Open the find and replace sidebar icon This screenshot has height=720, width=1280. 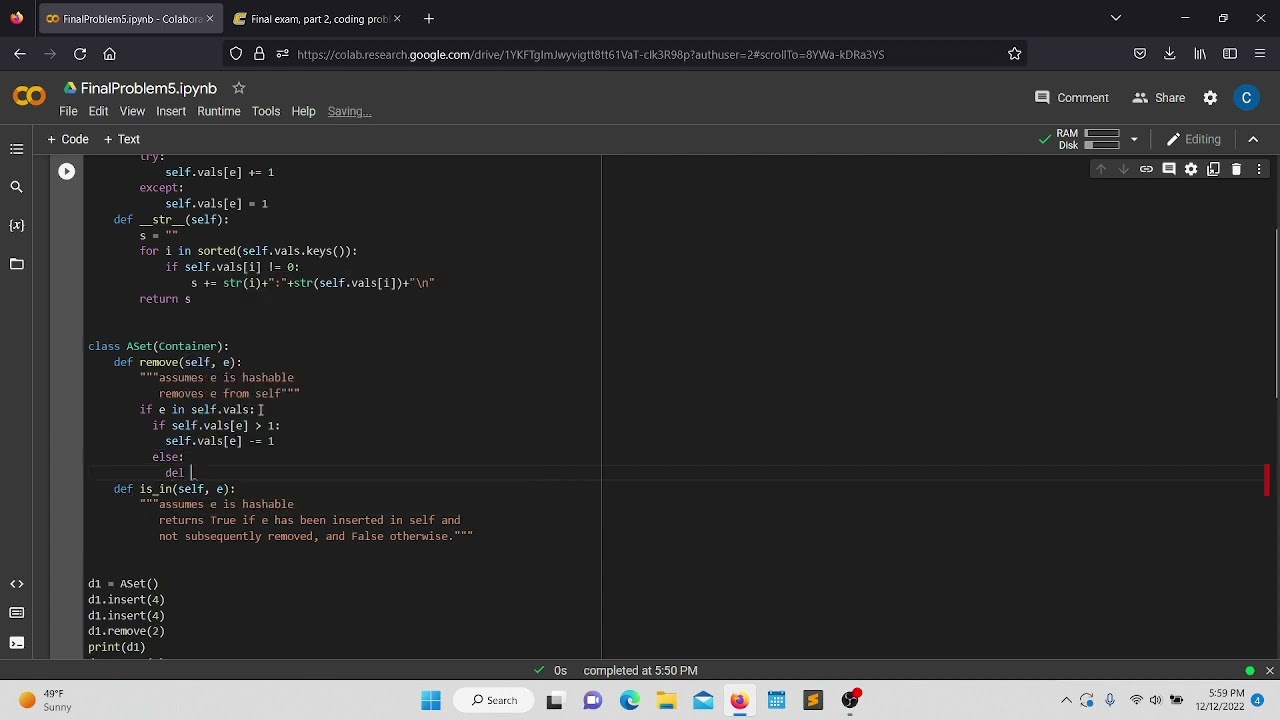click(17, 187)
